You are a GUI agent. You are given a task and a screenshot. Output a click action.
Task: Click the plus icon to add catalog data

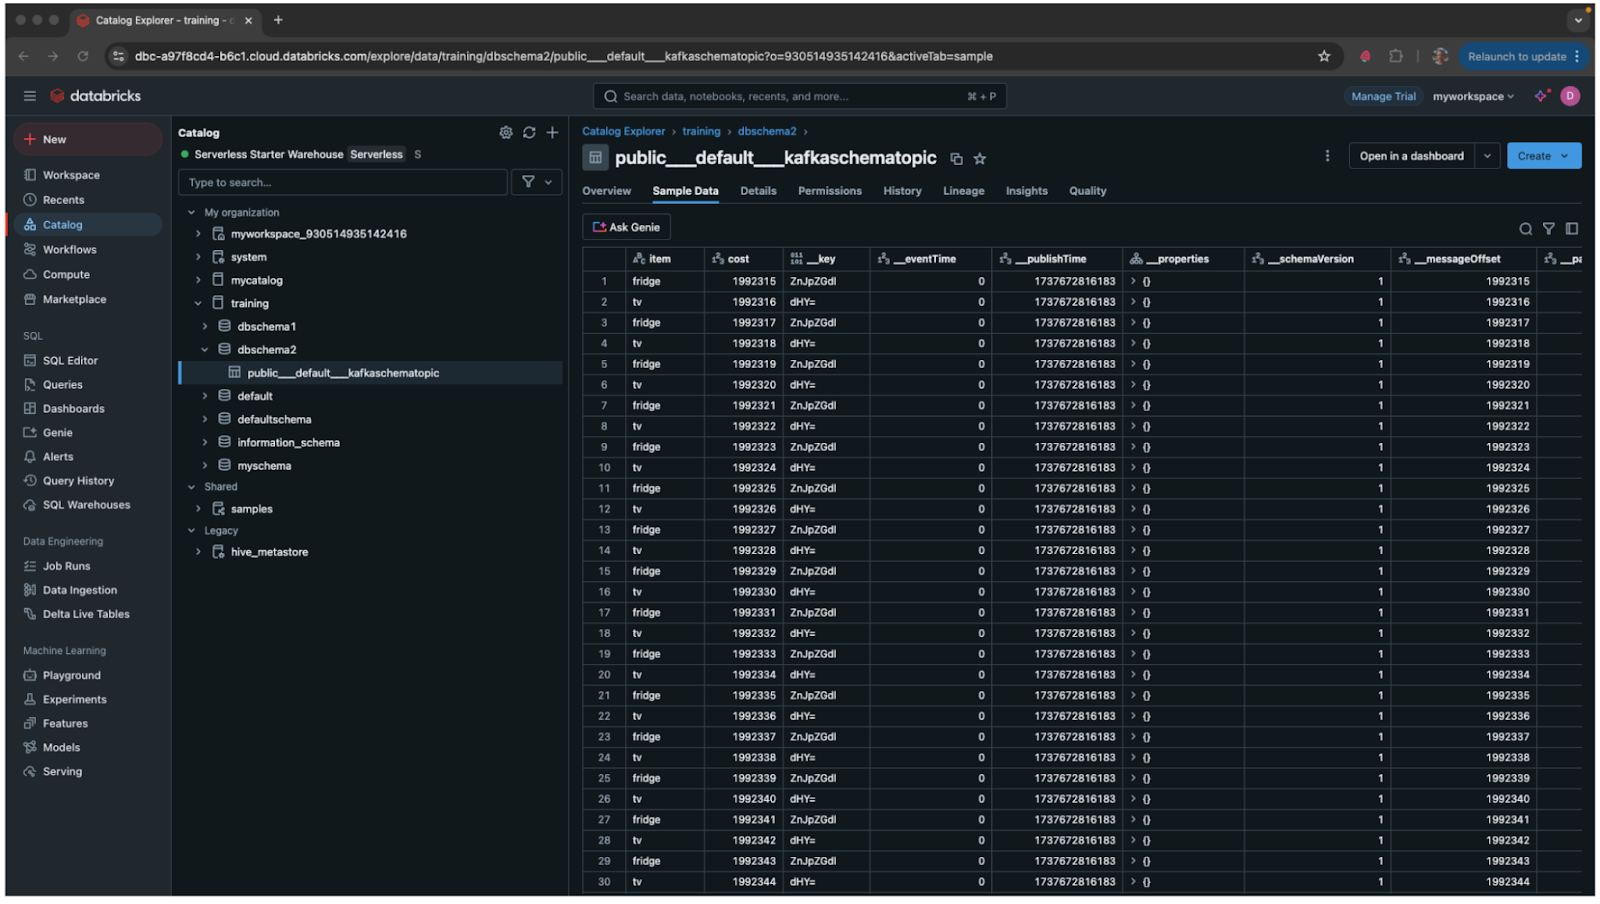click(x=552, y=132)
